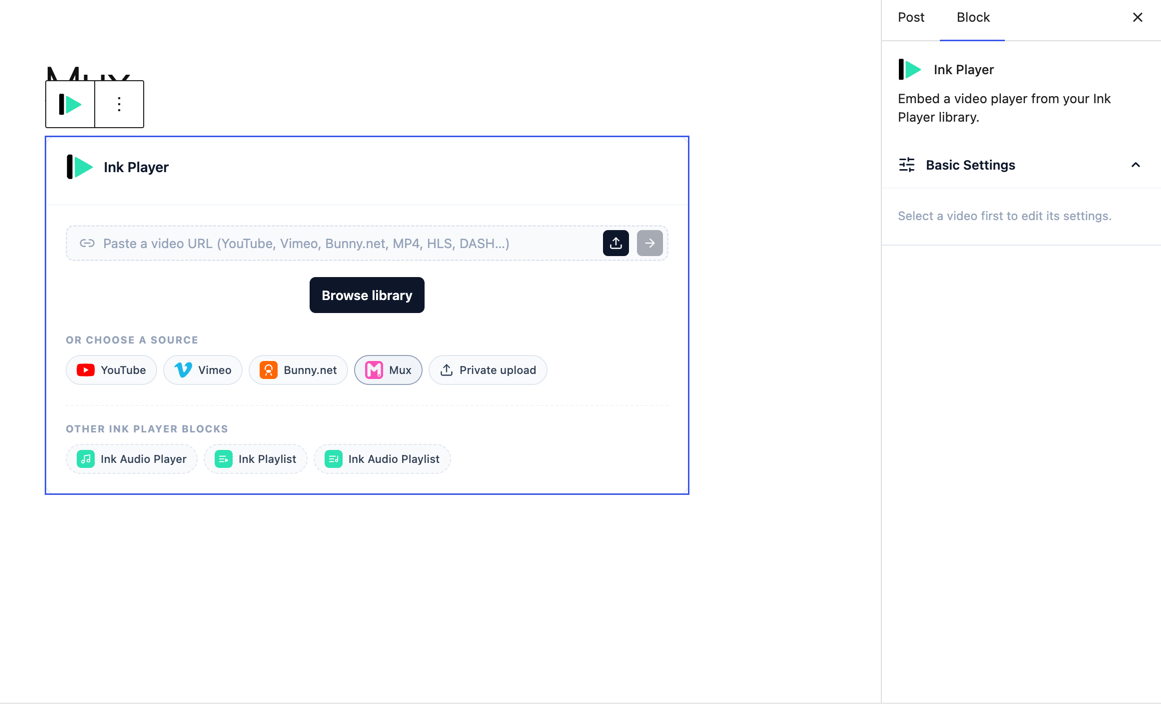Click the 'OR CHOOSE A SOURCE' label

coord(132,340)
